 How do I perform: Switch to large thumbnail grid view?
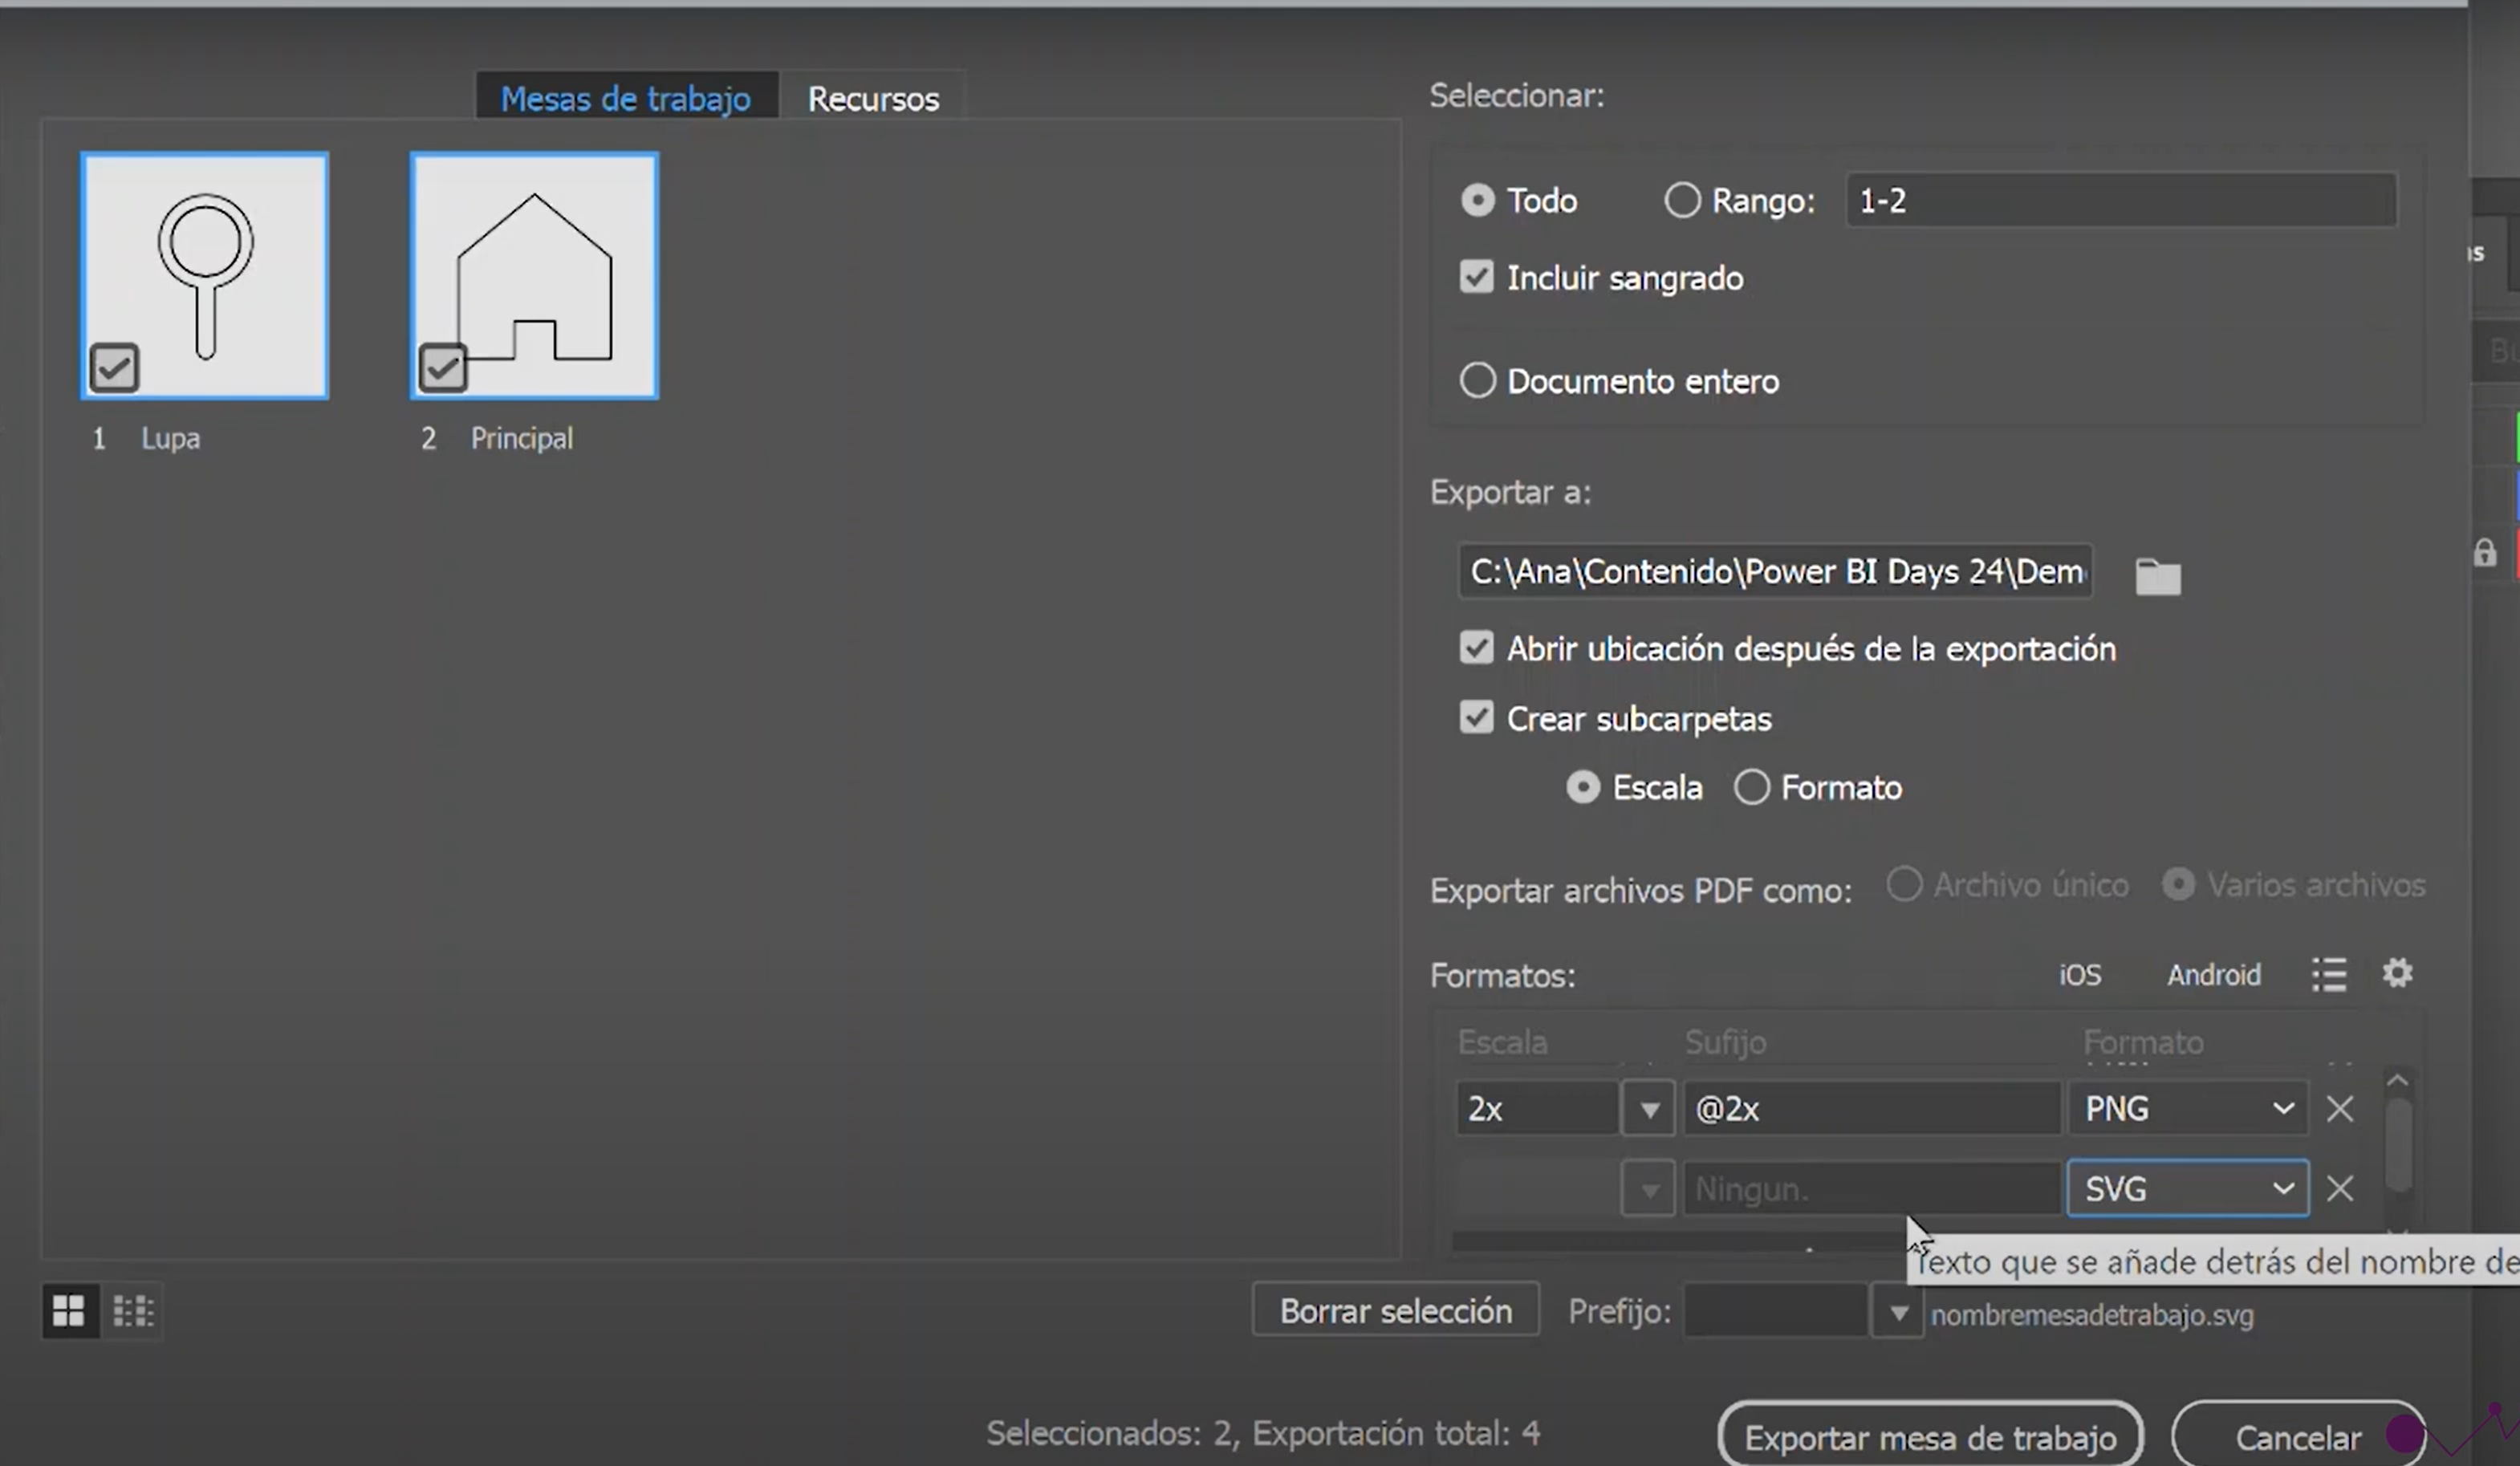point(69,1310)
